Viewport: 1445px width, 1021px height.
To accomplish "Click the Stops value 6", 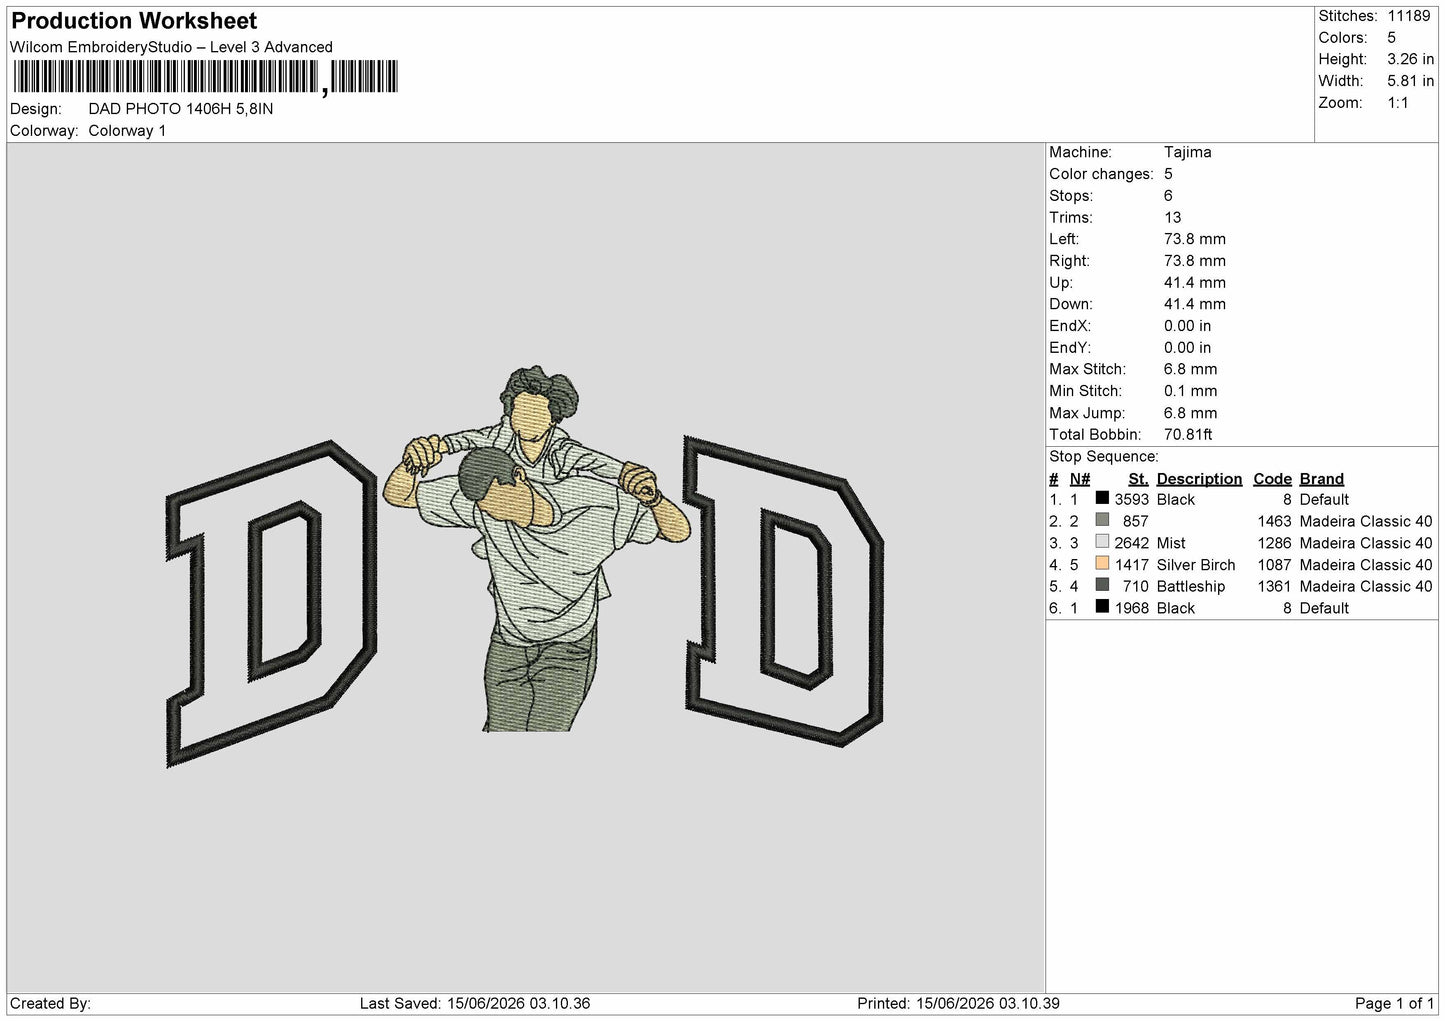I will [x=1168, y=196].
